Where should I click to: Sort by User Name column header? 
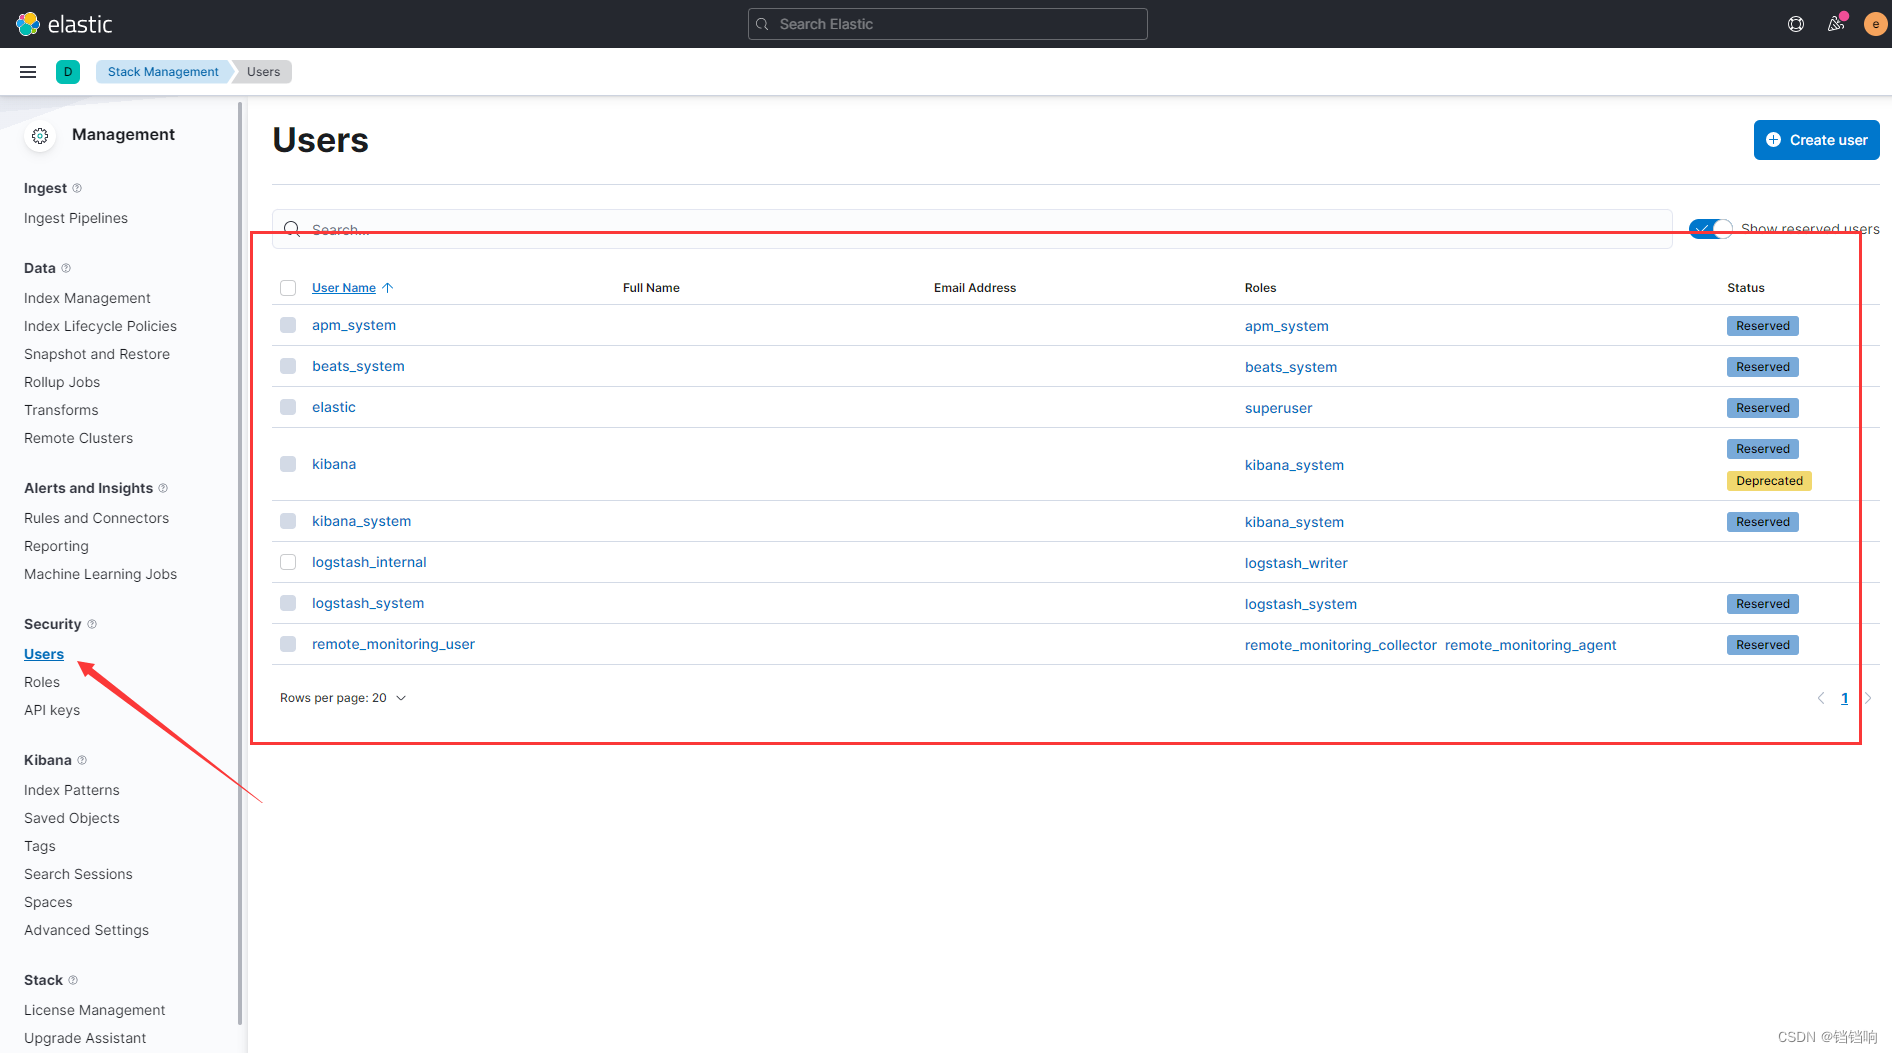pyautogui.click(x=344, y=288)
